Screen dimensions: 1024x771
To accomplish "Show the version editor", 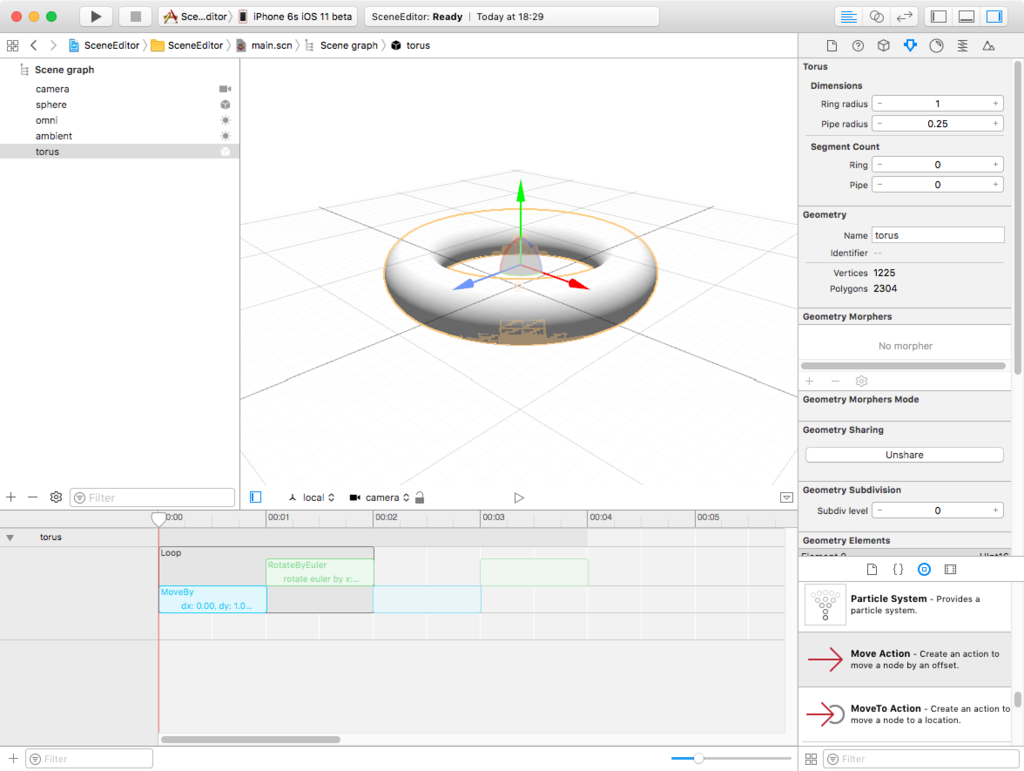I will [x=904, y=16].
